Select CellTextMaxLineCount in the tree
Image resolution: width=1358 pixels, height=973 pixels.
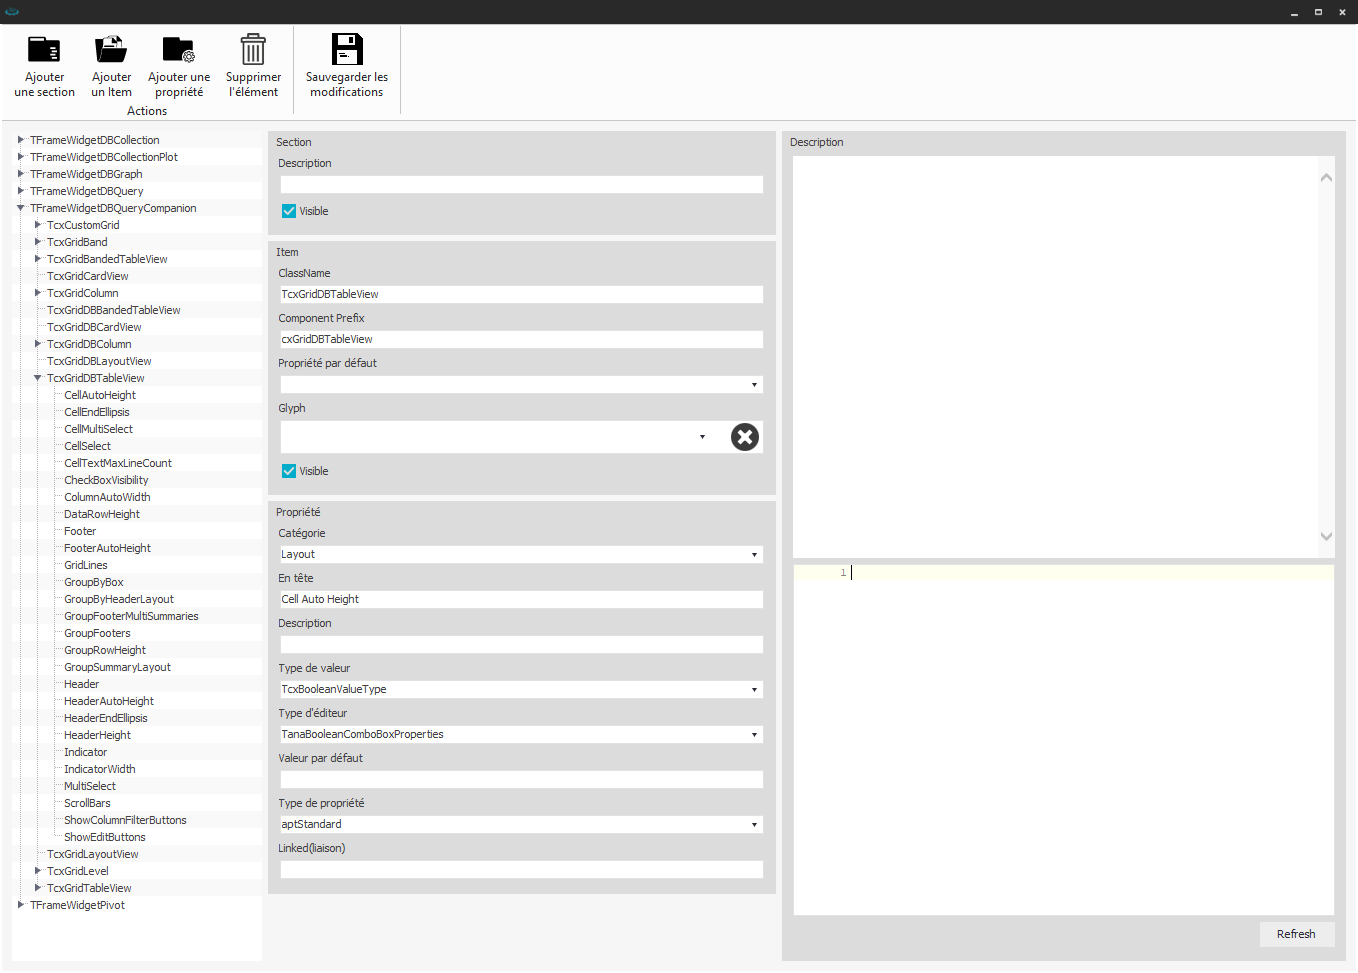[x=118, y=463]
